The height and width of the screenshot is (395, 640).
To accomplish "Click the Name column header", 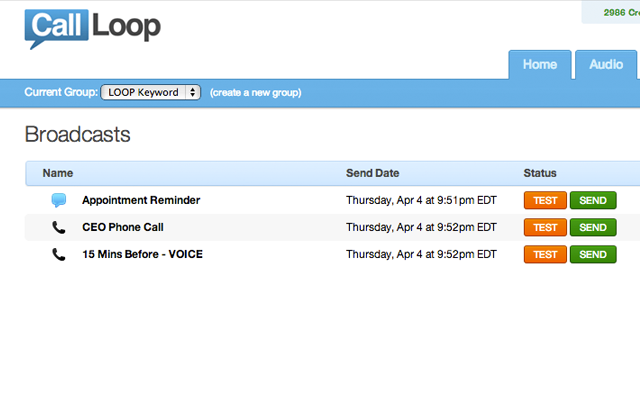I will click(58, 173).
